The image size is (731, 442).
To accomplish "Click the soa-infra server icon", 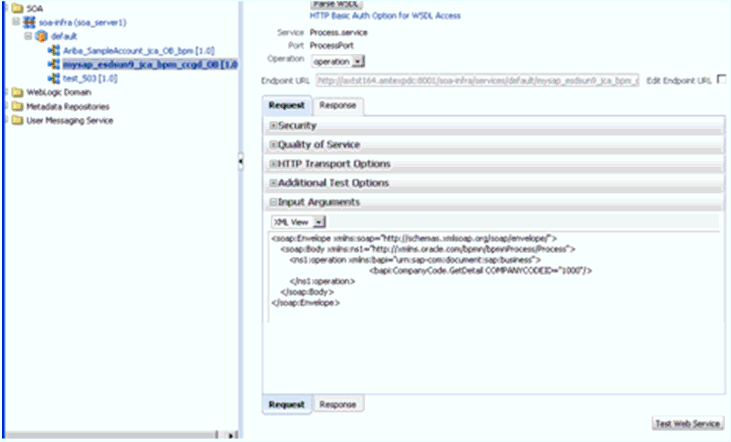I will pyautogui.click(x=29, y=22).
